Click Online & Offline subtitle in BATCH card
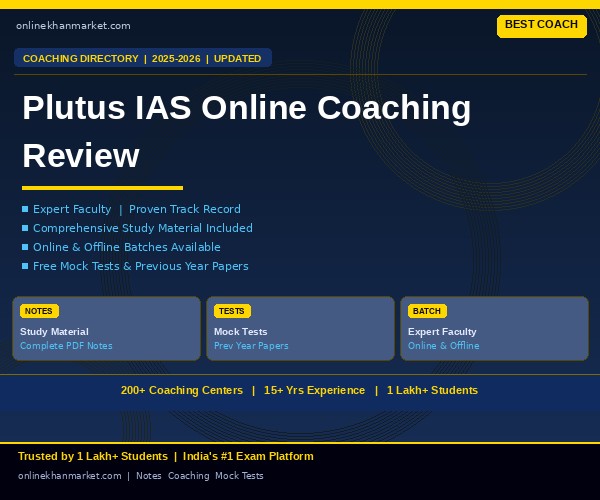Viewport: 600px width, 500px height. click(x=443, y=345)
